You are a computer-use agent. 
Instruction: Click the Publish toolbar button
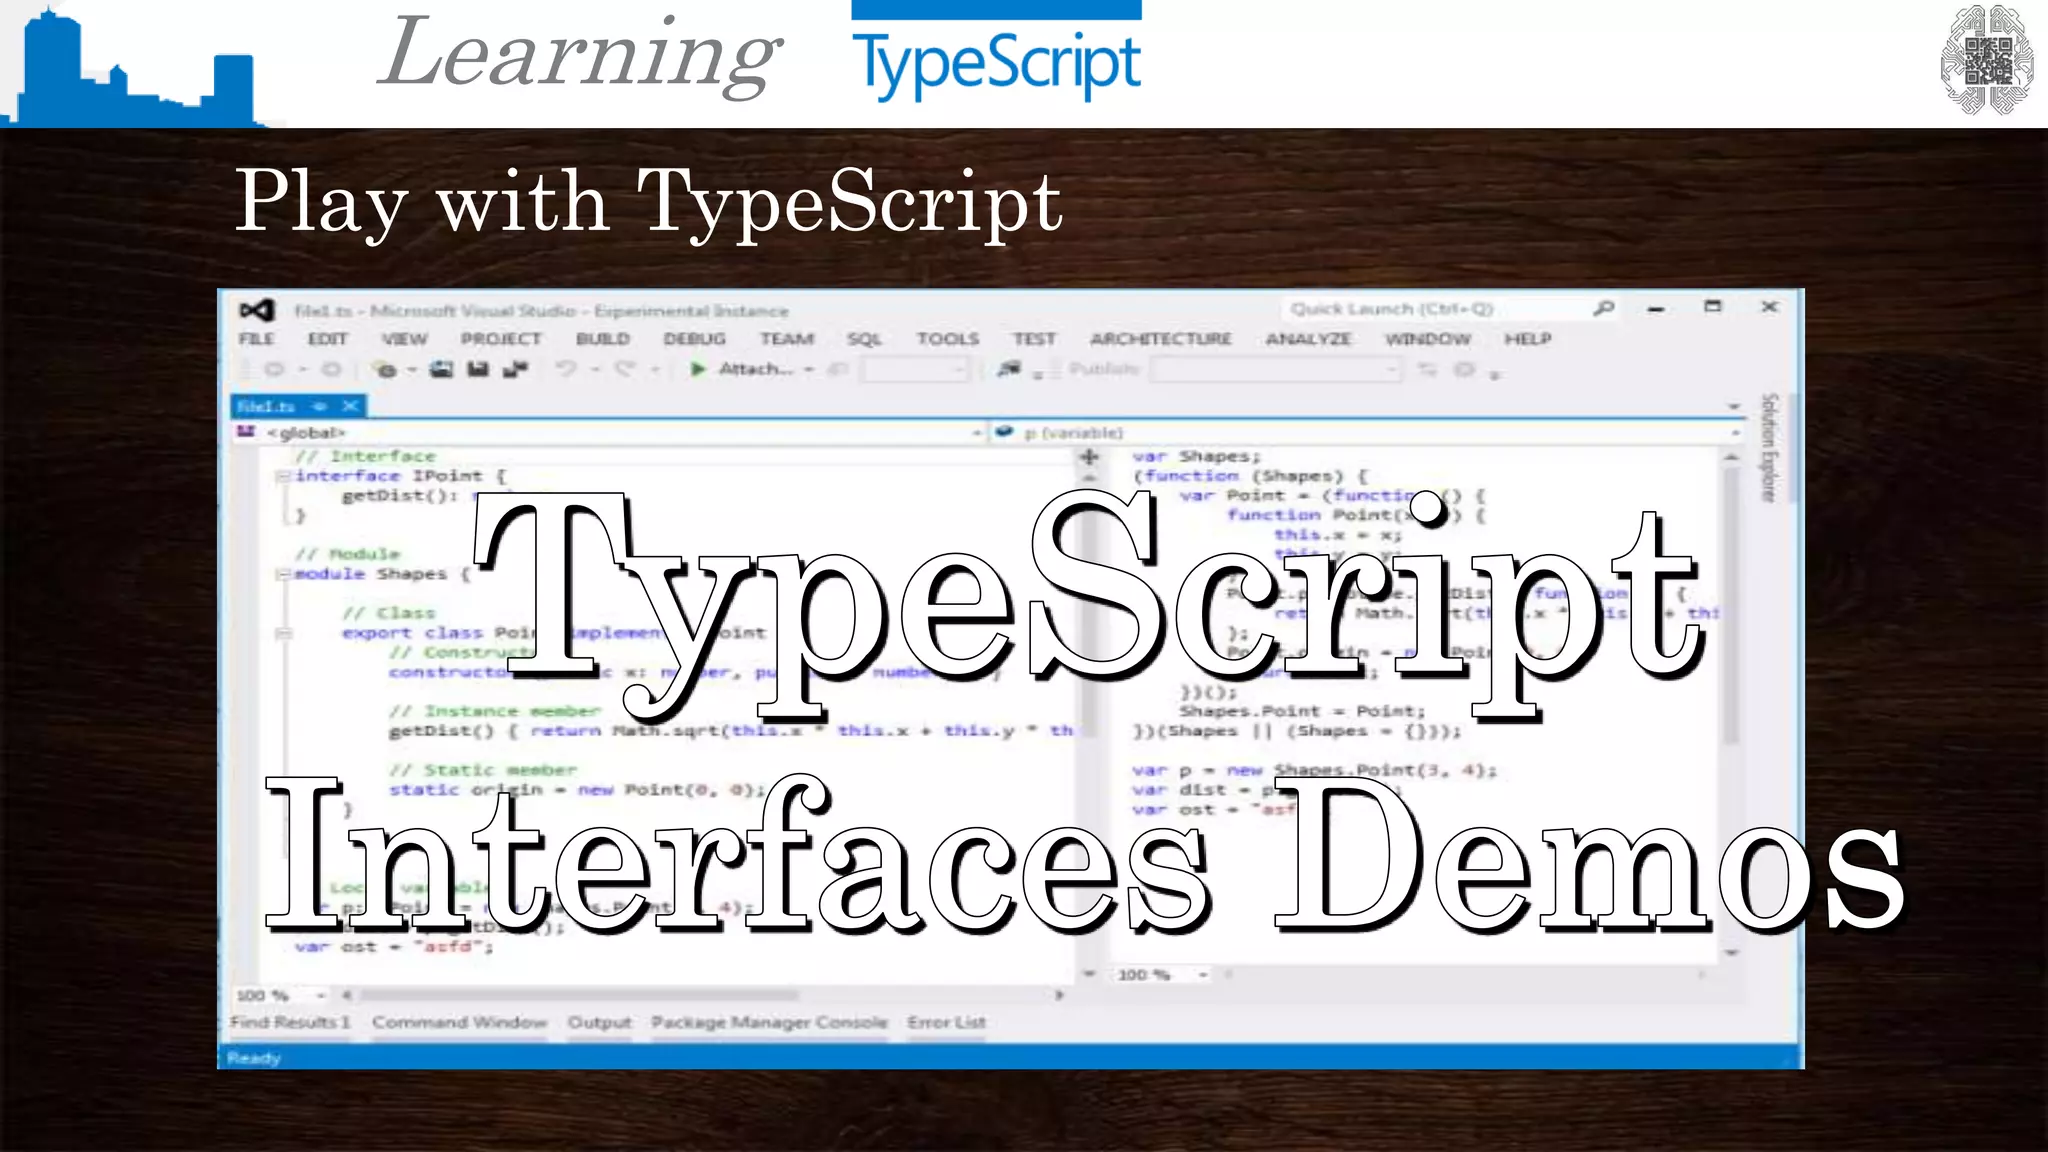pyautogui.click(x=1104, y=369)
